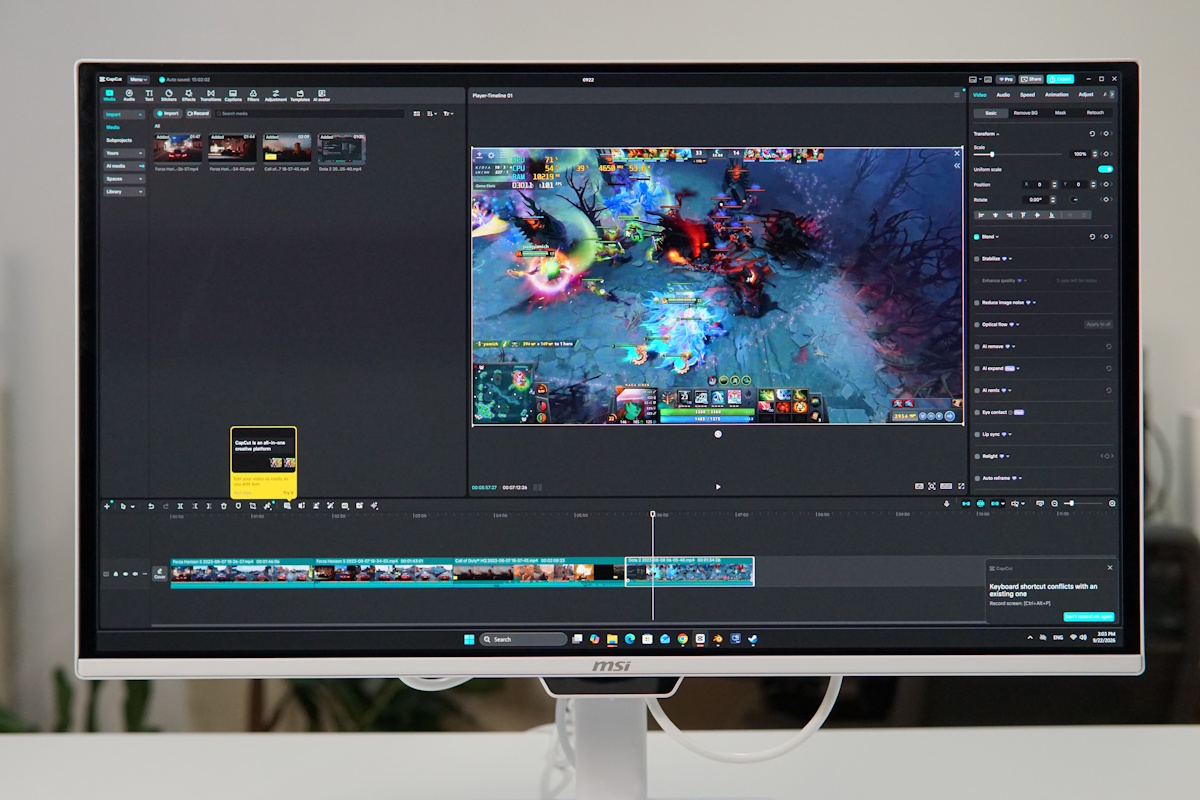The height and width of the screenshot is (800, 1200).
Task: Enable the AI remove checkbox
Action: point(976,346)
